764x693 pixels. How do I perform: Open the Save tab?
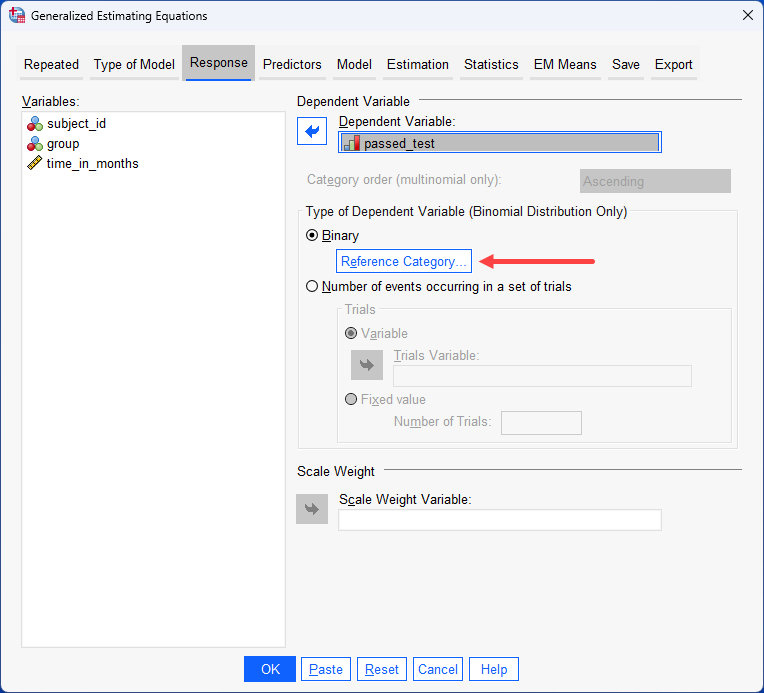click(626, 64)
